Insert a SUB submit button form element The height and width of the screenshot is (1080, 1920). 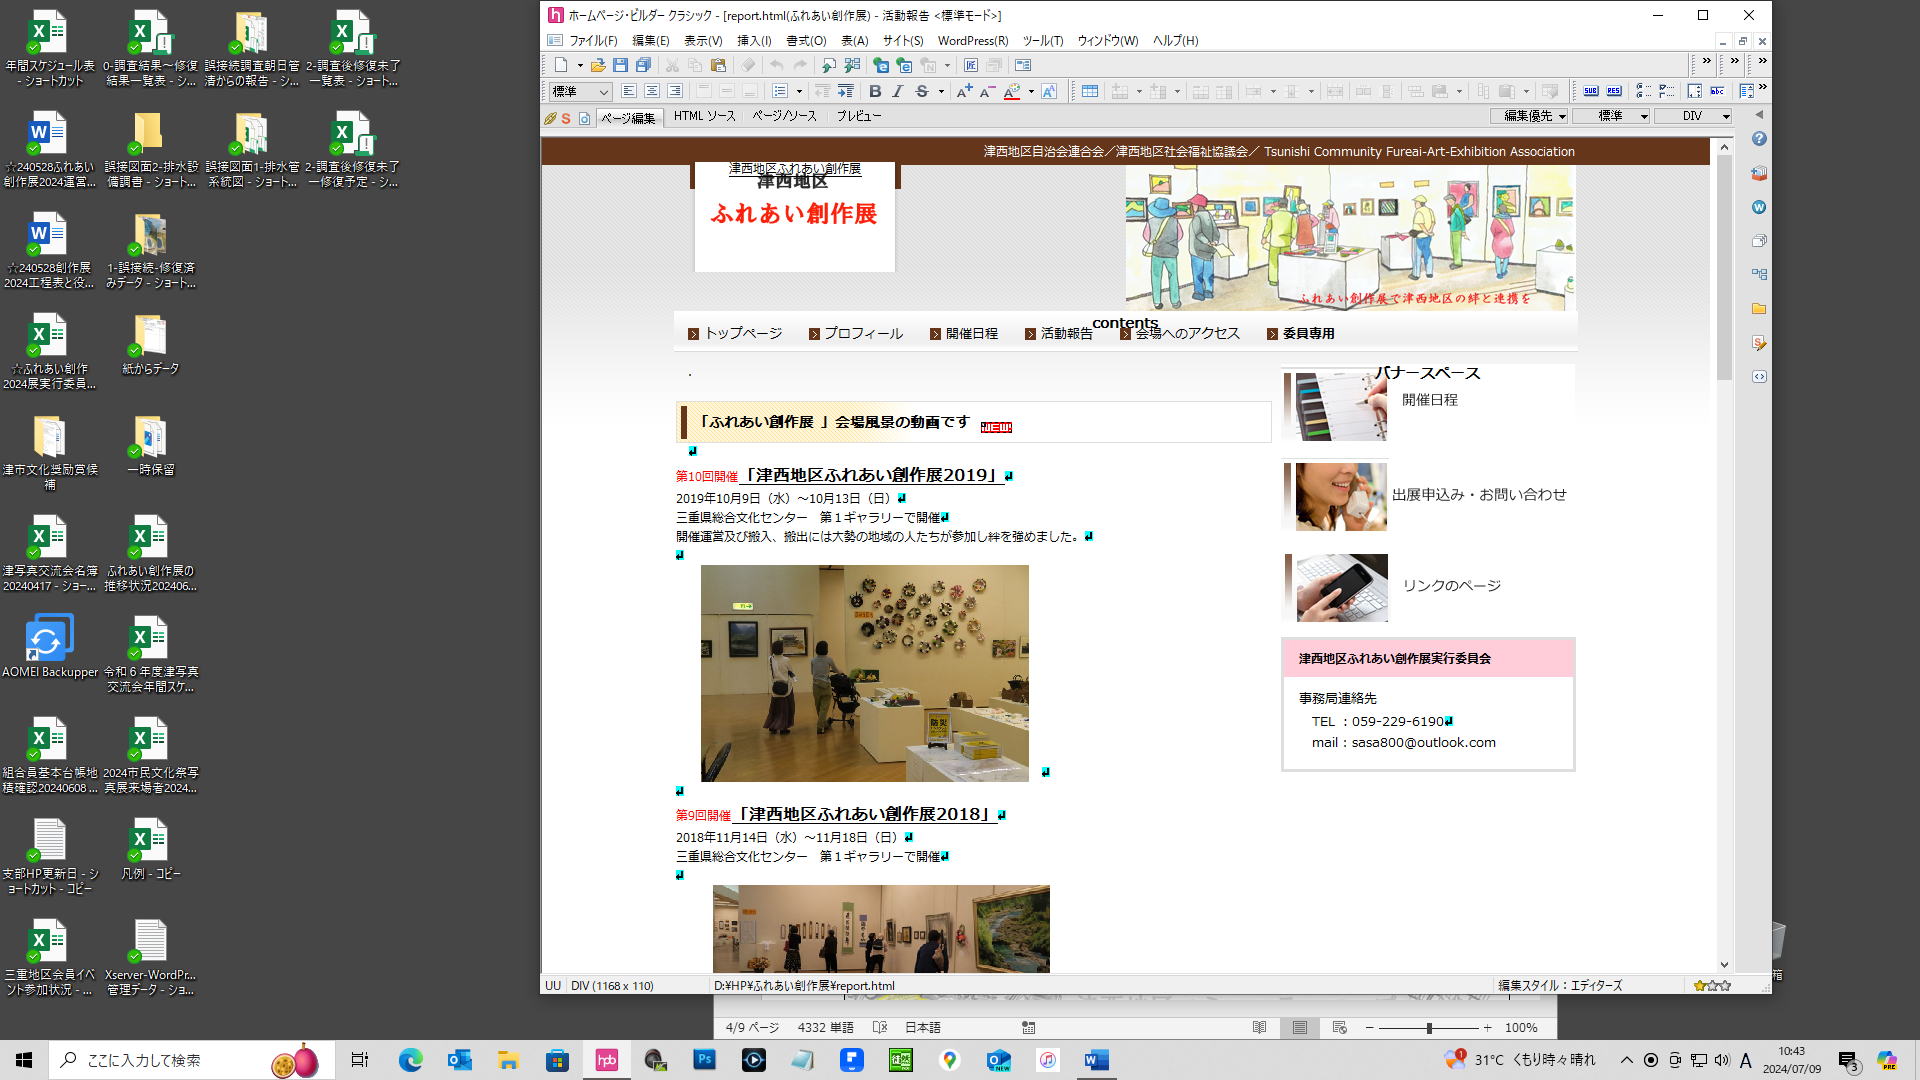pyautogui.click(x=1590, y=91)
